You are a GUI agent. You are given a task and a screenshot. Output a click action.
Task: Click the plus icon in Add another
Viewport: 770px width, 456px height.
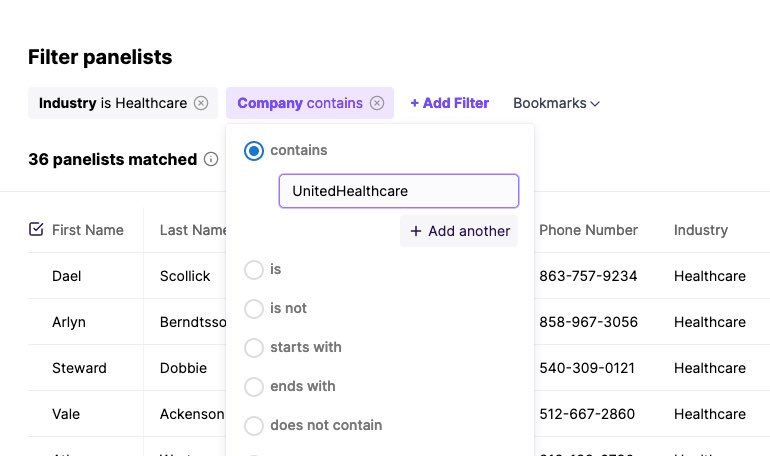pyautogui.click(x=416, y=231)
